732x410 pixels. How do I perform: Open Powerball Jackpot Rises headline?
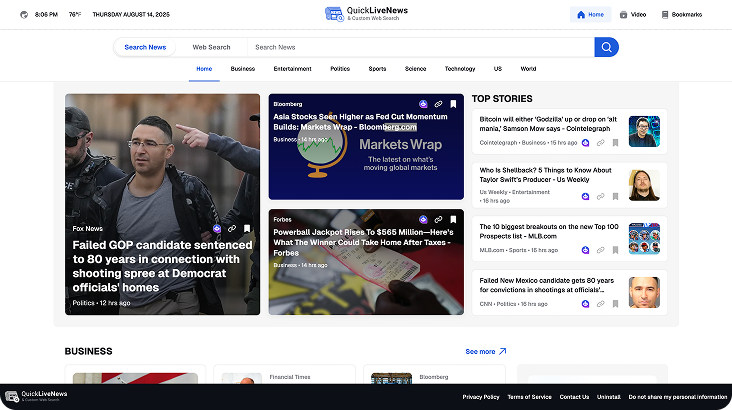[362, 242]
